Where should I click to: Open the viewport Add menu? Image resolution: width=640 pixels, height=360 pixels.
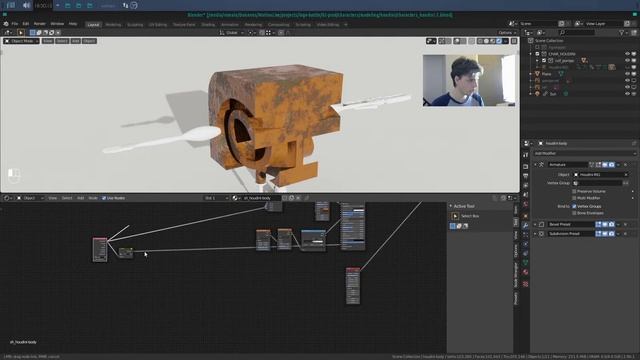coord(76,41)
